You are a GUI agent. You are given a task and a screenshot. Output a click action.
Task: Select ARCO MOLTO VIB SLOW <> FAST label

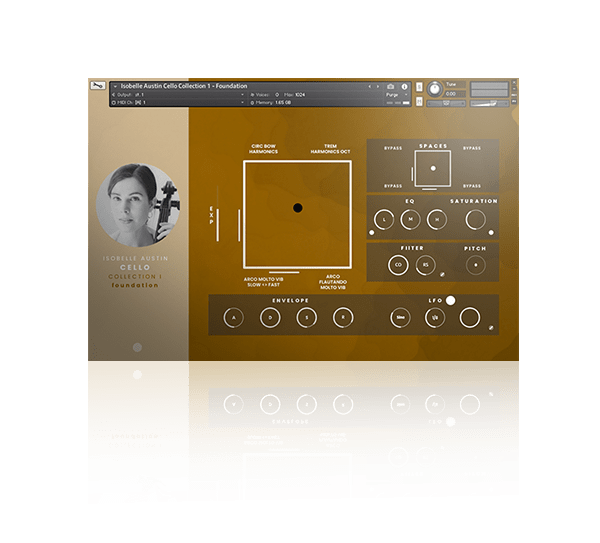263,282
